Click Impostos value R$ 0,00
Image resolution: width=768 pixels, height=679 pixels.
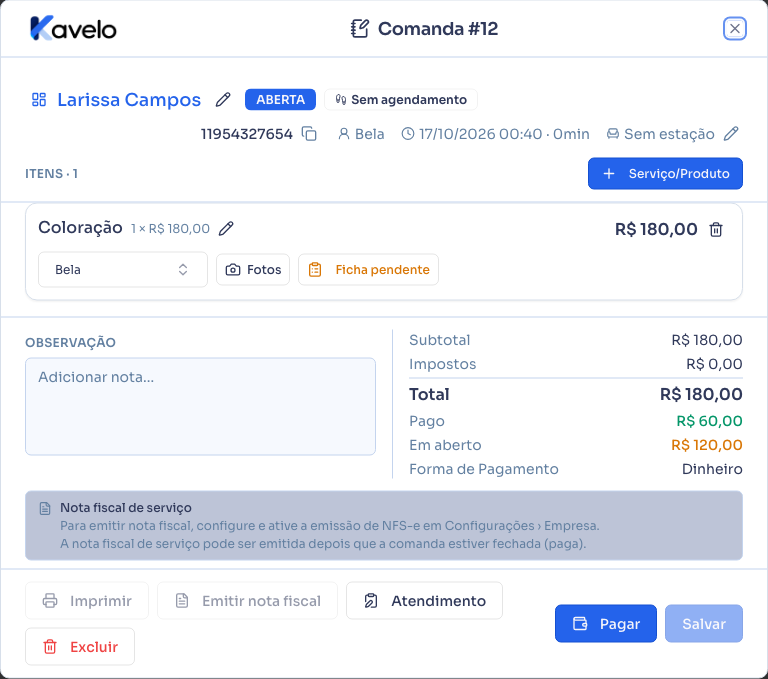click(714, 364)
